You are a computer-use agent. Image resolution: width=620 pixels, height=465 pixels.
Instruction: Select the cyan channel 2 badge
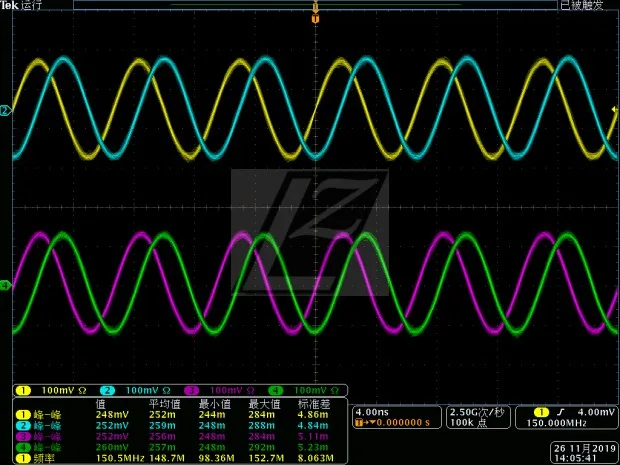point(108,391)
